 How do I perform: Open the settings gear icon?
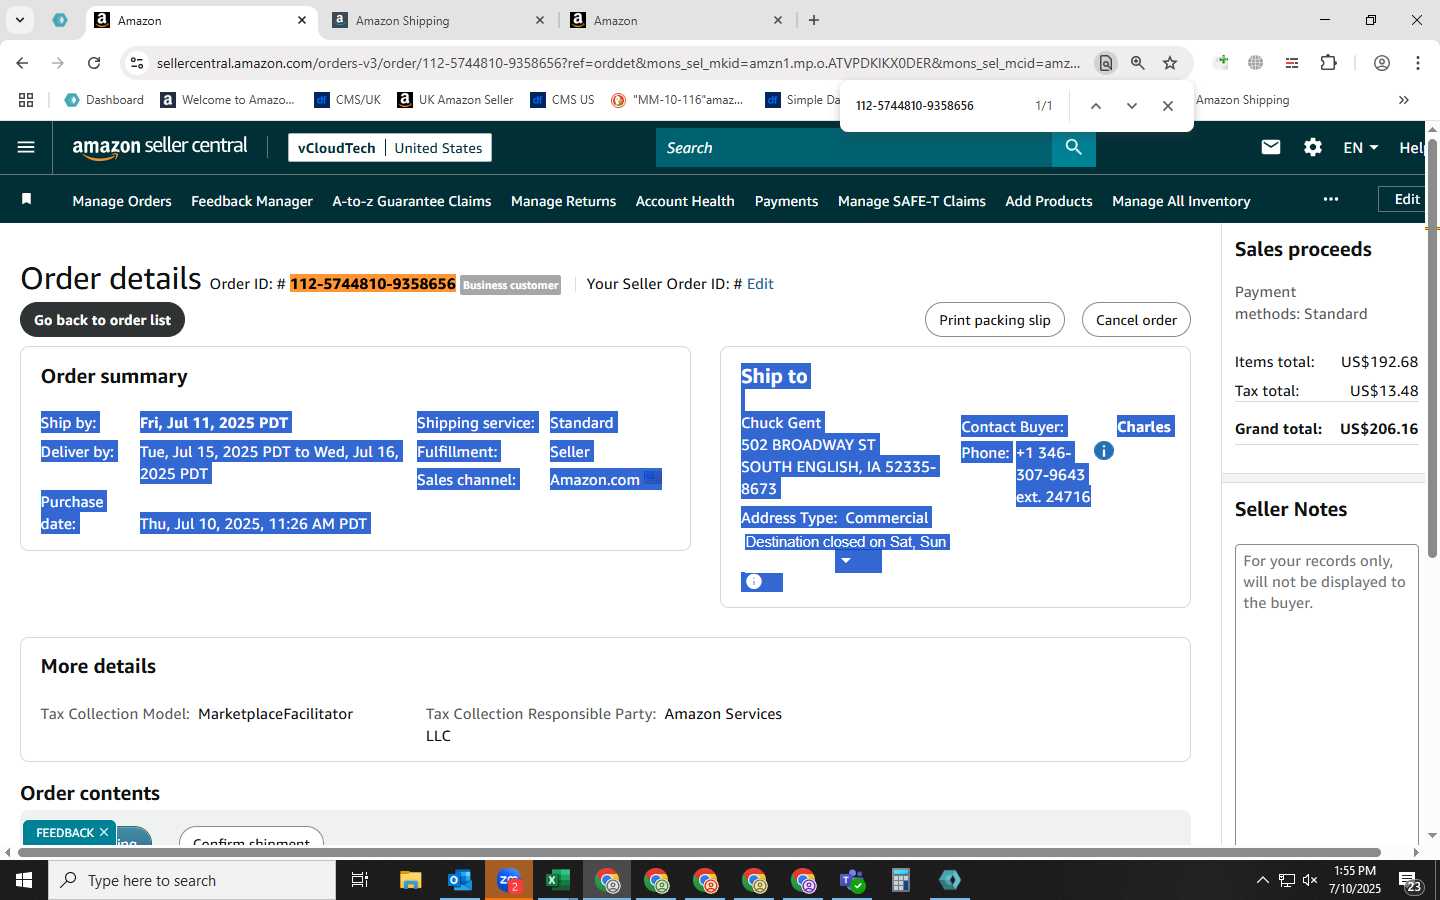click(x=1313, y=147)
